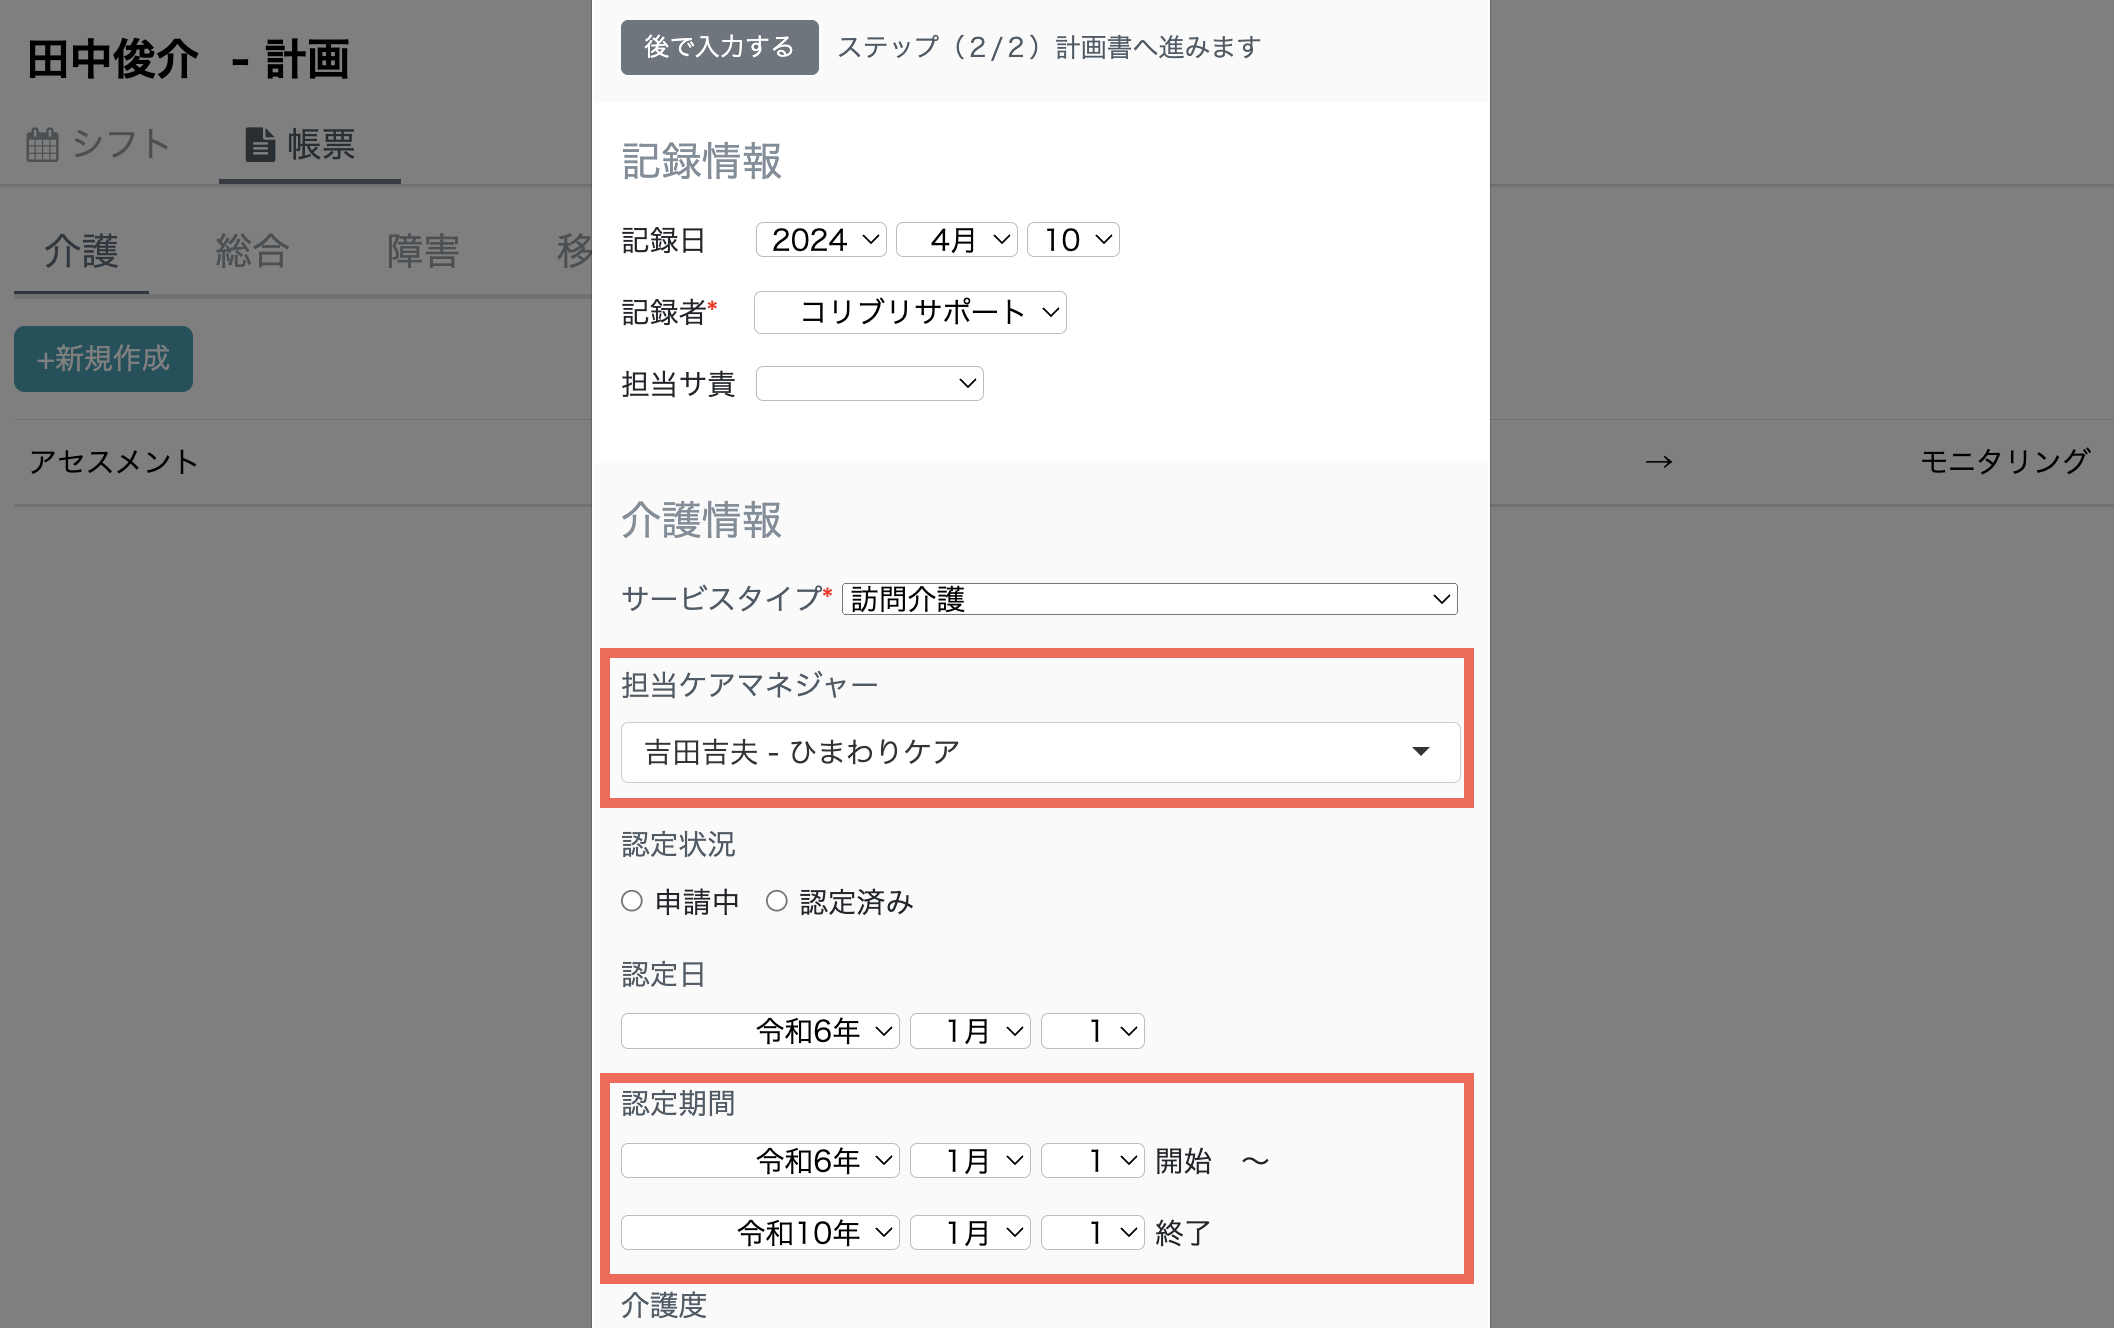Click the +新規作成 button
This screenshot has height=1328, width=2114.
click(103, 359)
